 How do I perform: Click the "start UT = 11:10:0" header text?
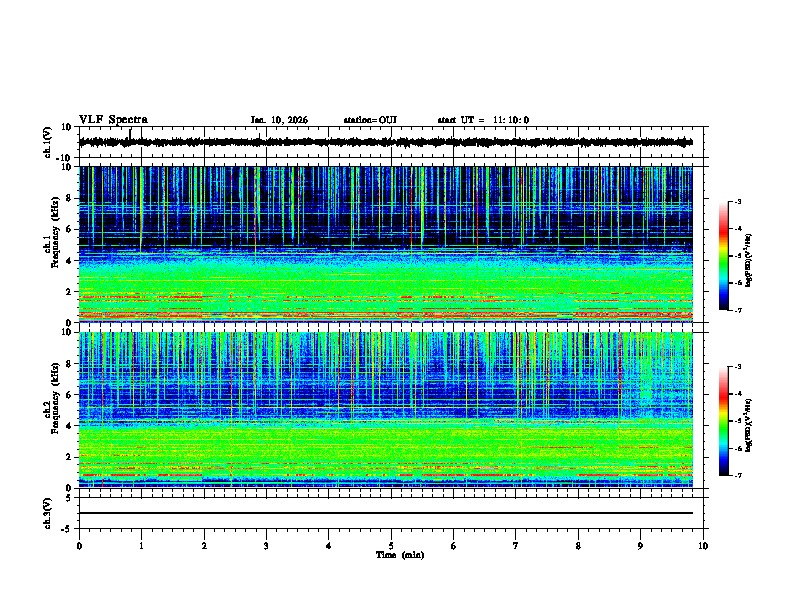483,120
